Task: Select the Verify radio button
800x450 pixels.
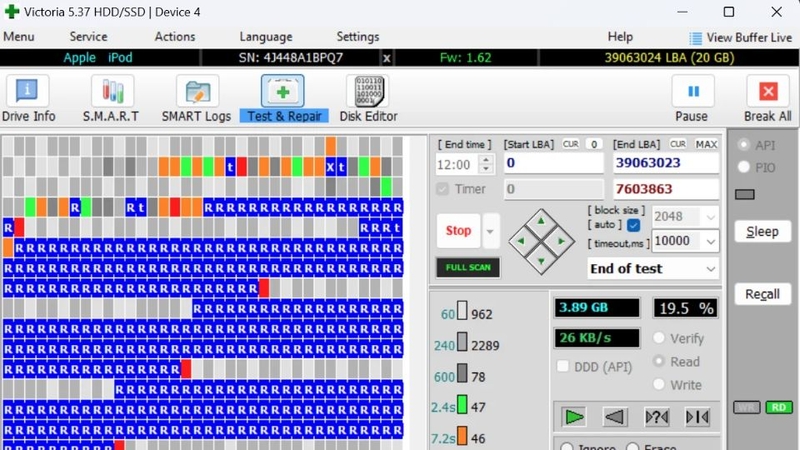Action: pyautogui.click(x=659, y=338)
